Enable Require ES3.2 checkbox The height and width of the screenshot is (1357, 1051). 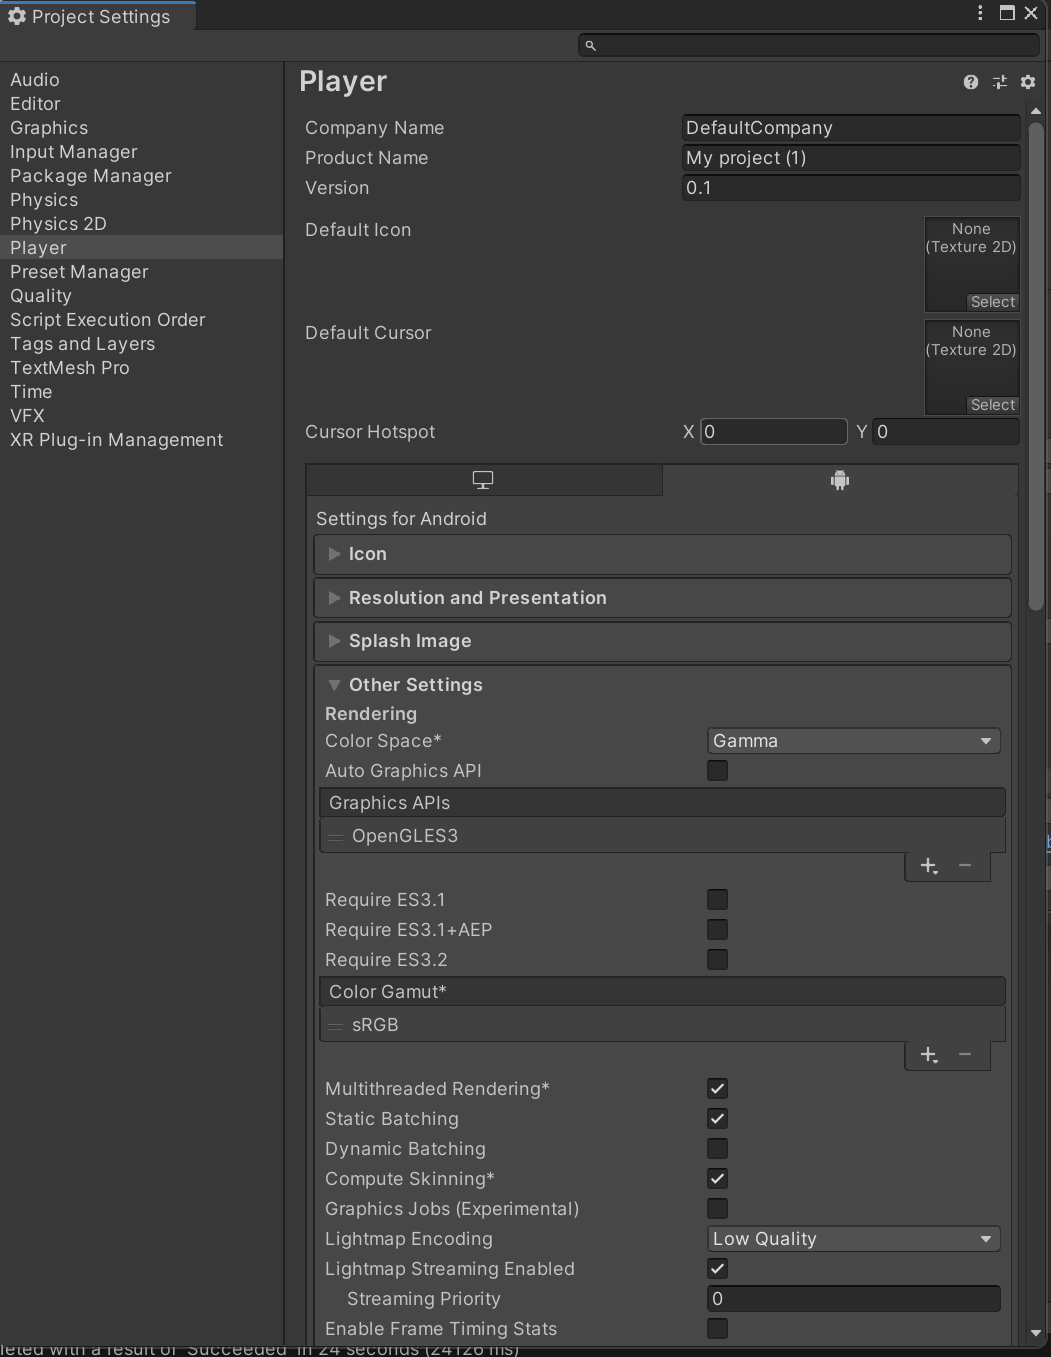[717, 959]
